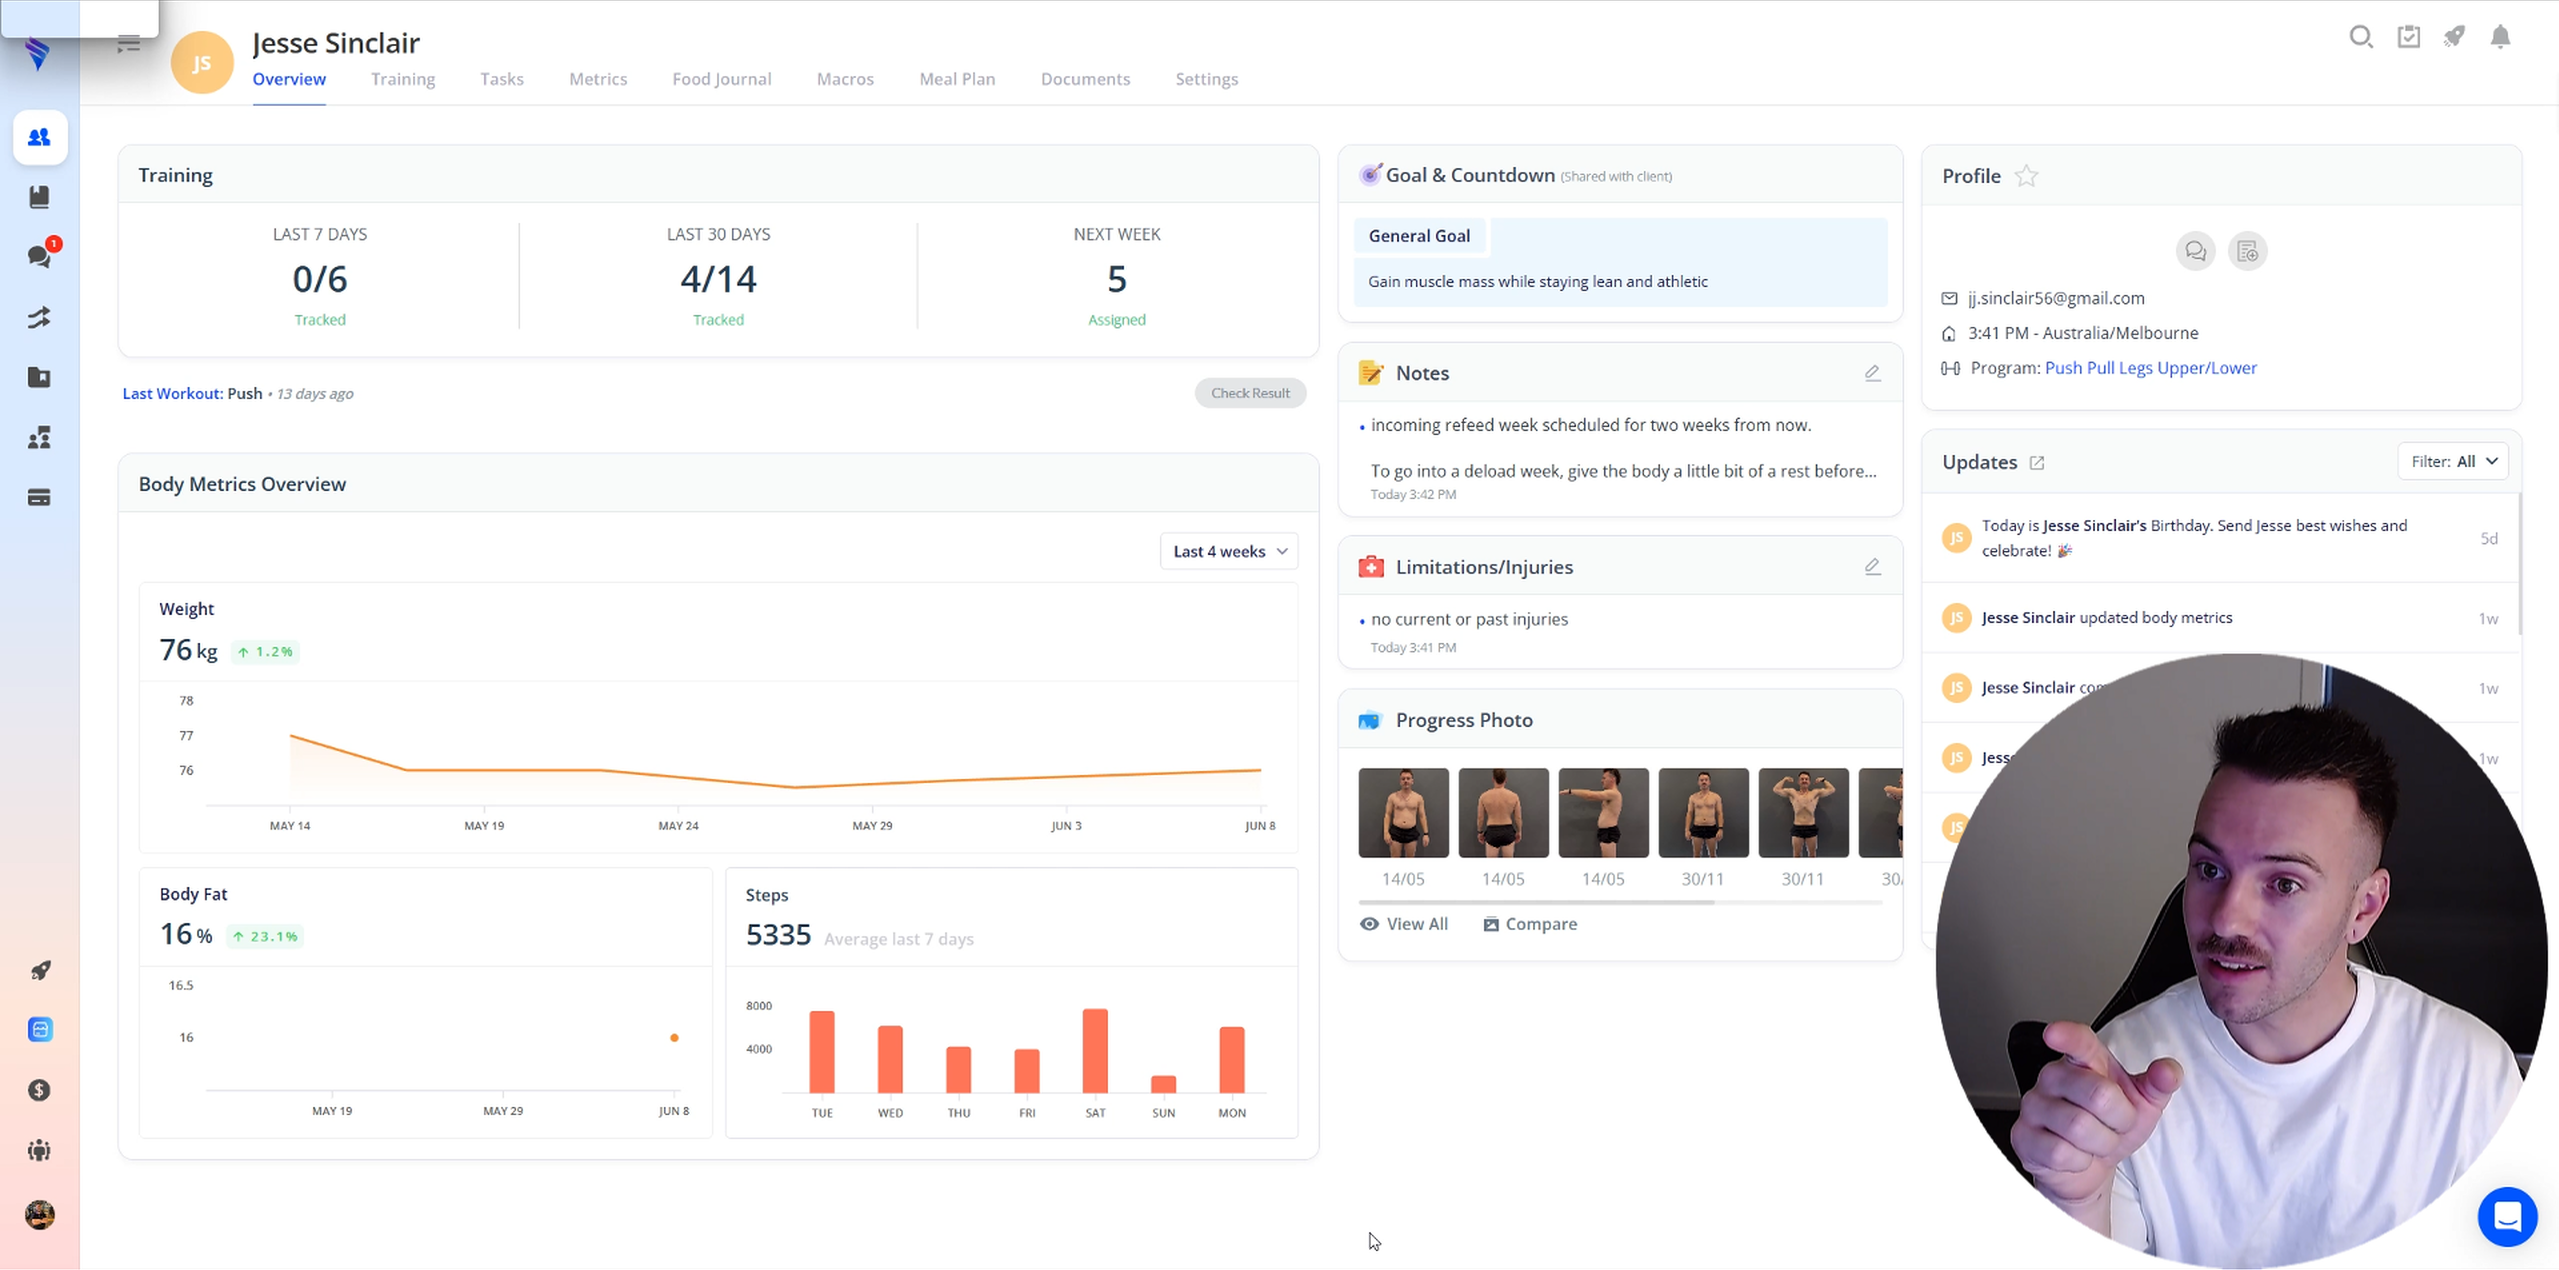Open the support chat bubble button
The height and width of the screenshot is (1270, 2559).
click(x=2508, y=1216)
